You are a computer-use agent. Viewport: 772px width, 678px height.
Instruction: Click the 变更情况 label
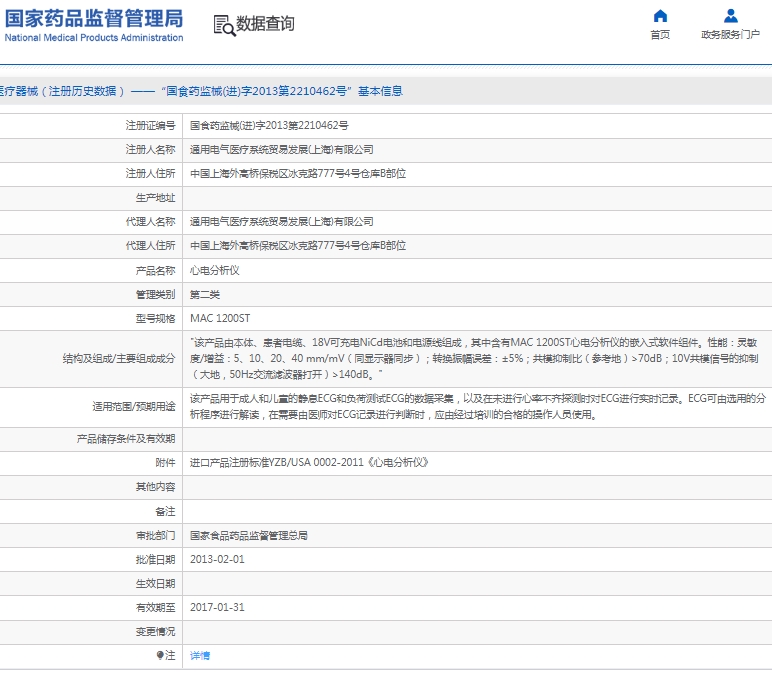click(x=156, y=632)
